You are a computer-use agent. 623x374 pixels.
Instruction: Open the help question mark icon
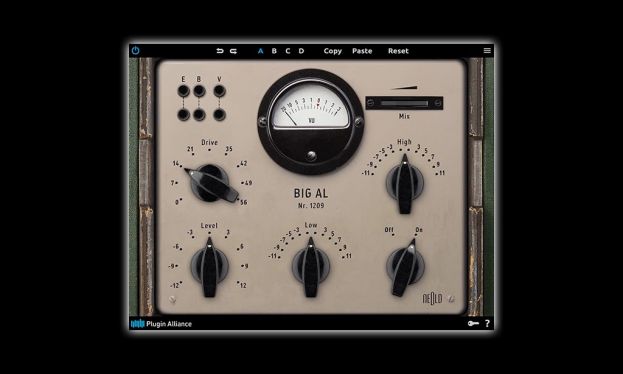click(x=488, y=324)
